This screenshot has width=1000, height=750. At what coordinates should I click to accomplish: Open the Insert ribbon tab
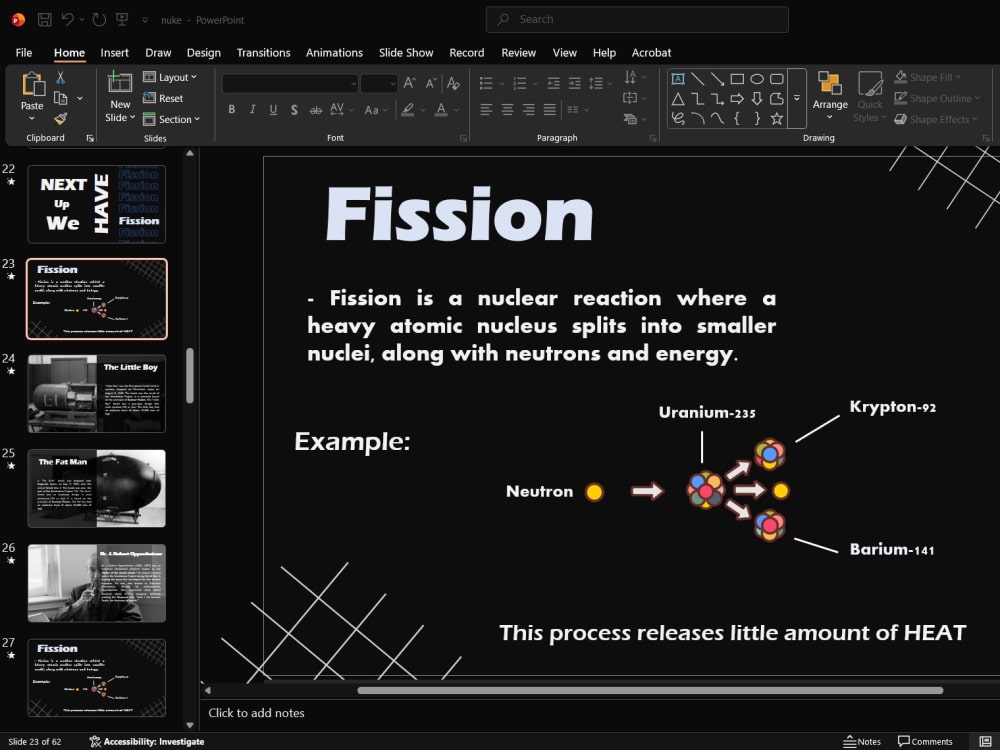[114, 53]
